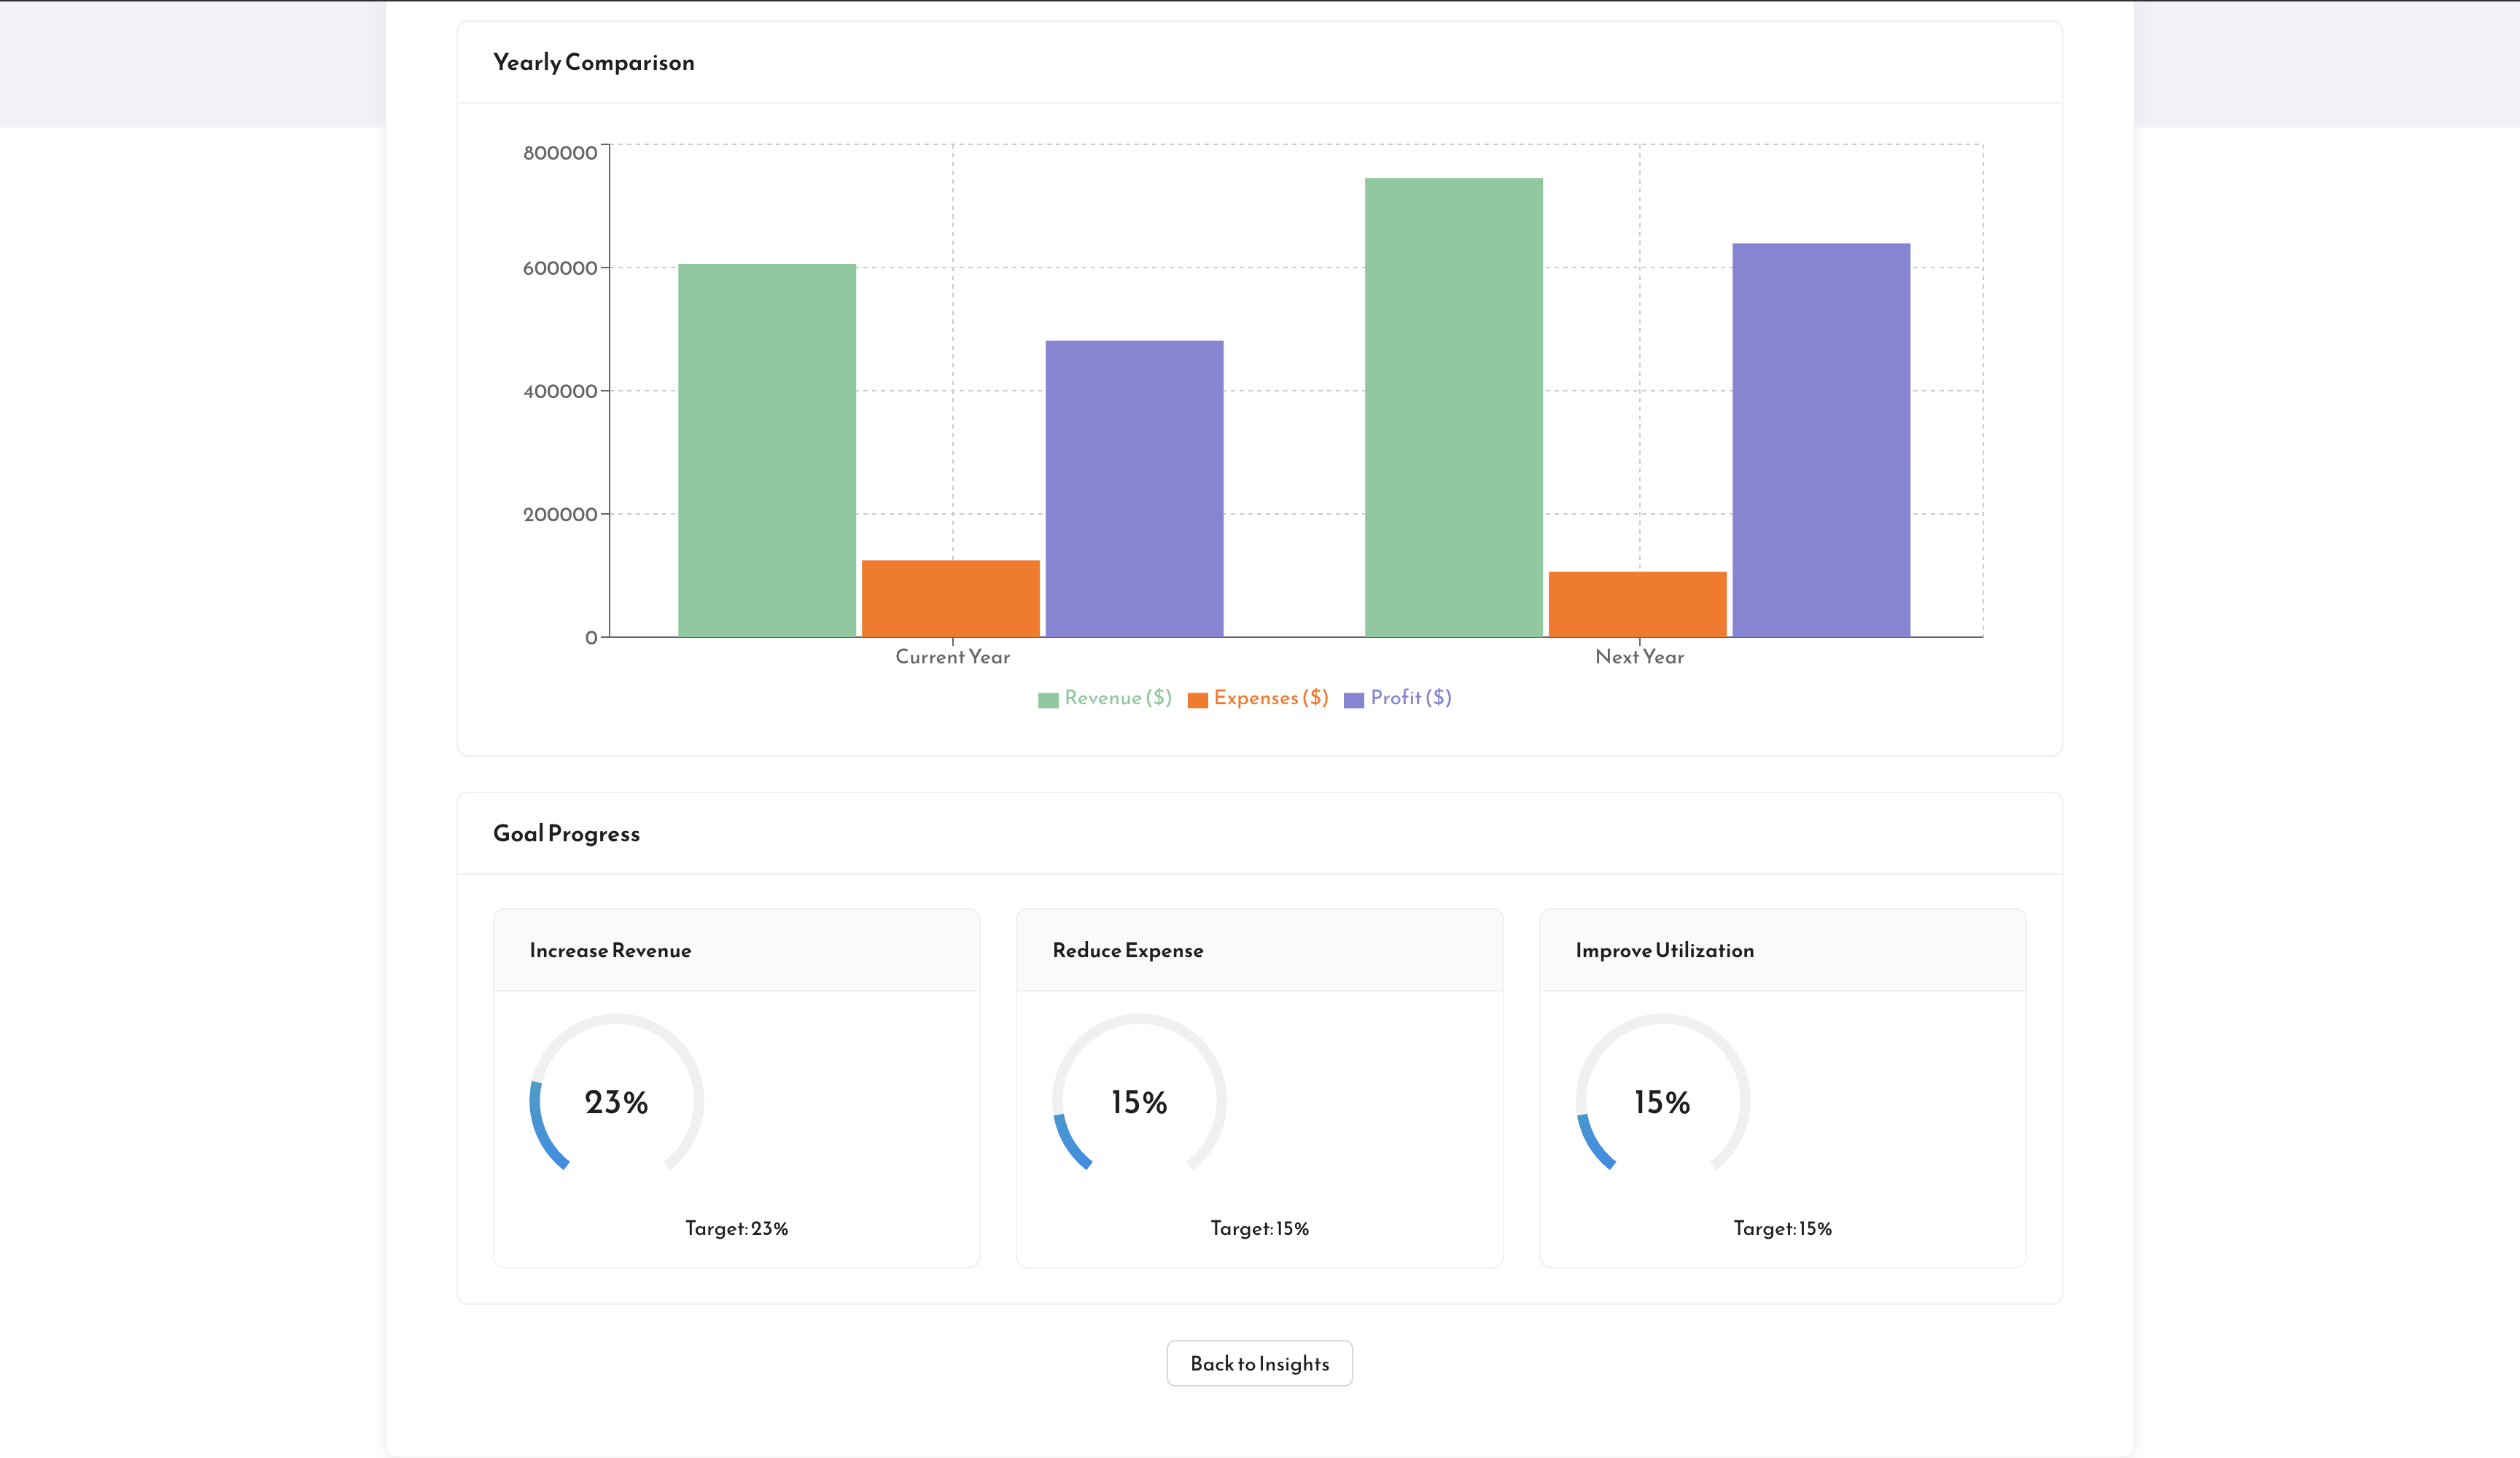Toggle the Expenses ($) legend entry
The height and width of the screenshot is (1458, 2520).
point(1256,698)
